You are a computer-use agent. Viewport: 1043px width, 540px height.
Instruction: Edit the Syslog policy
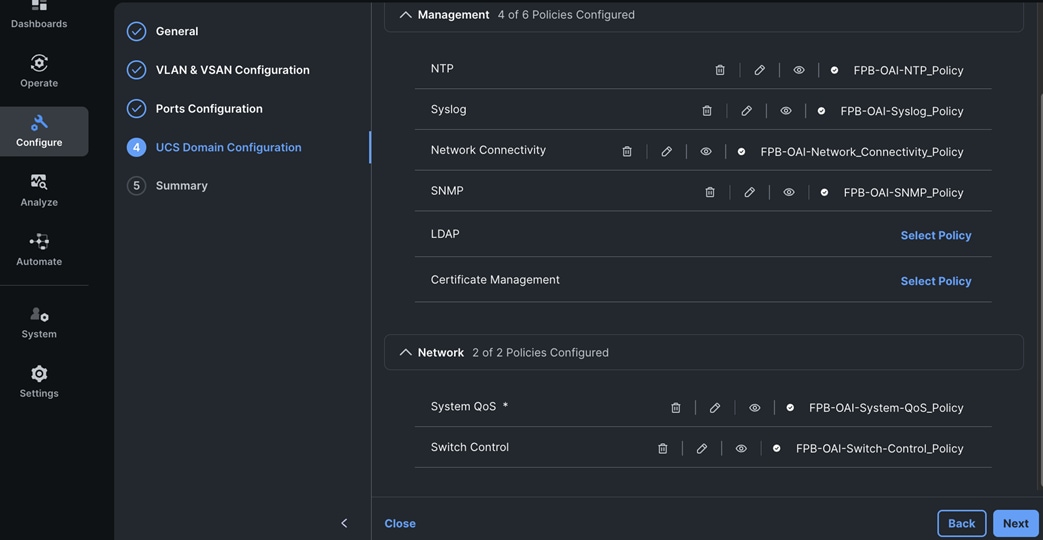click(x=746, y=110)
